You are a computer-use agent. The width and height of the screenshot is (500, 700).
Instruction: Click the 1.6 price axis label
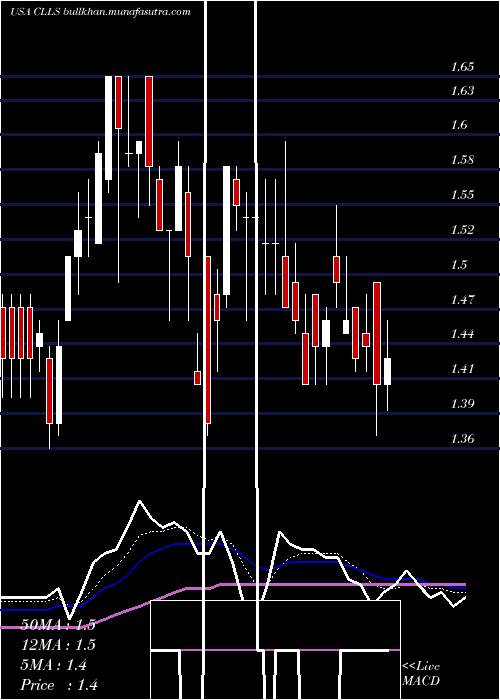pyautogui.click(x=459, y=125)
